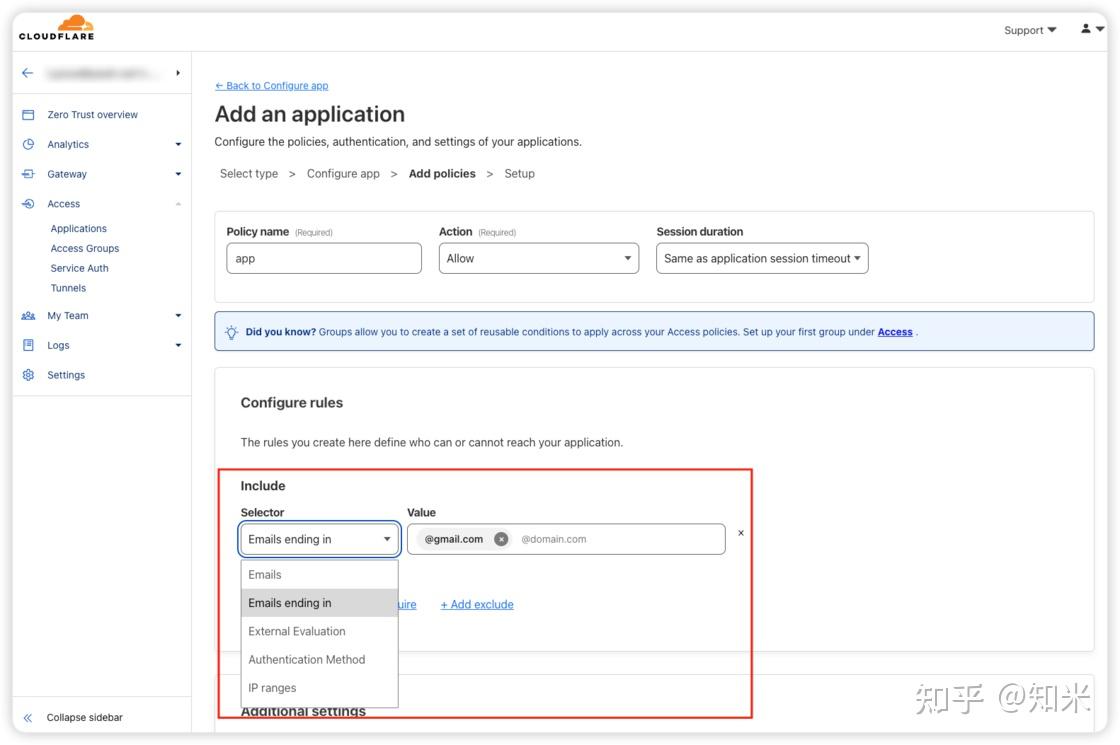Click the Gateway sidebar icon
The width and height of the screenshot is (1120, 745).
point(28,174)
